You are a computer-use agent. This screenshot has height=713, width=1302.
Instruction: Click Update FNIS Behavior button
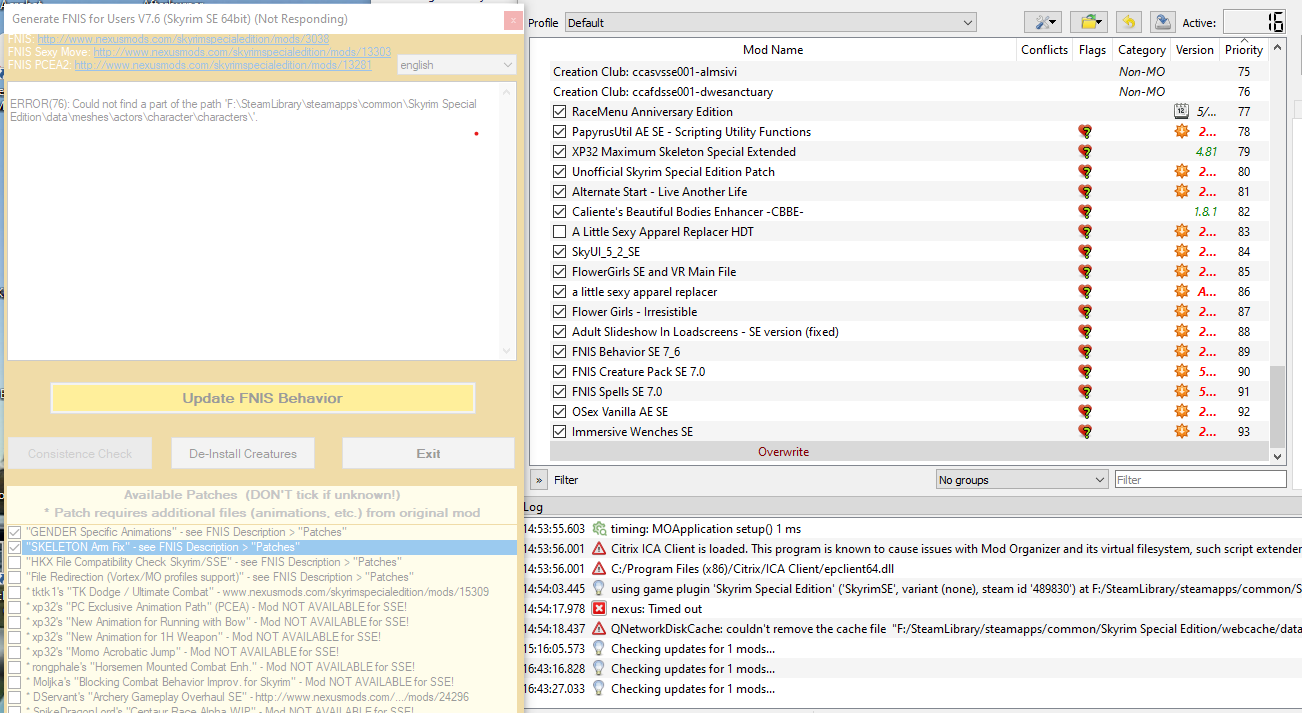click(262, 398)
